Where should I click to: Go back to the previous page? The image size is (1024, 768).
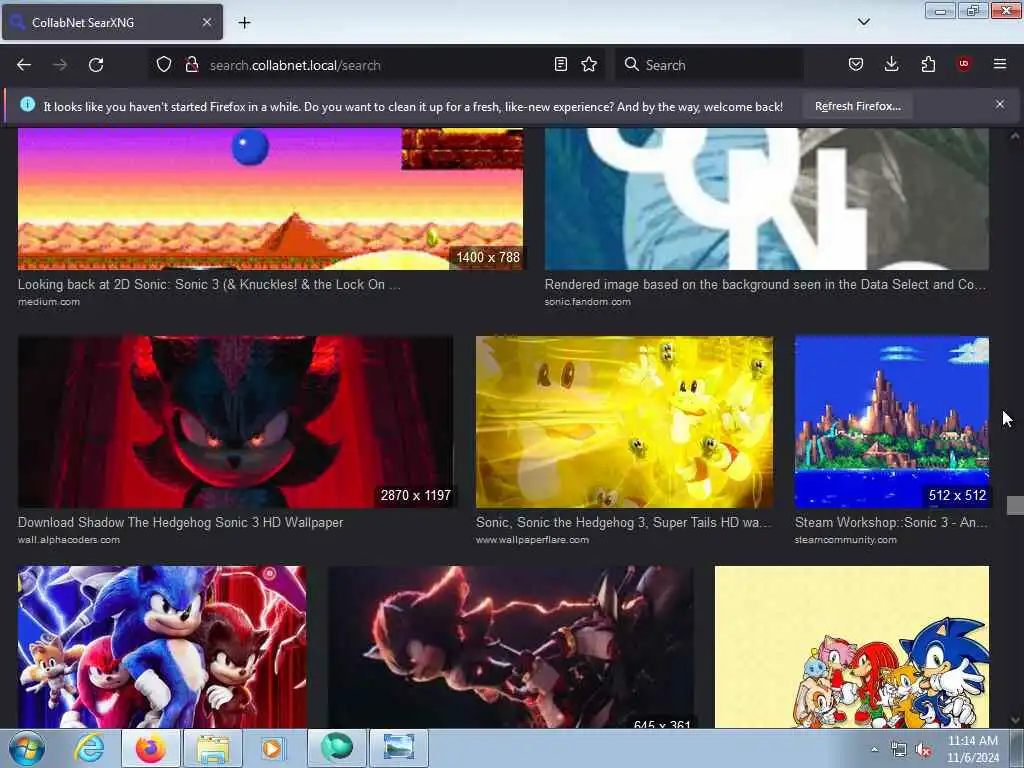tap(24, 65)
